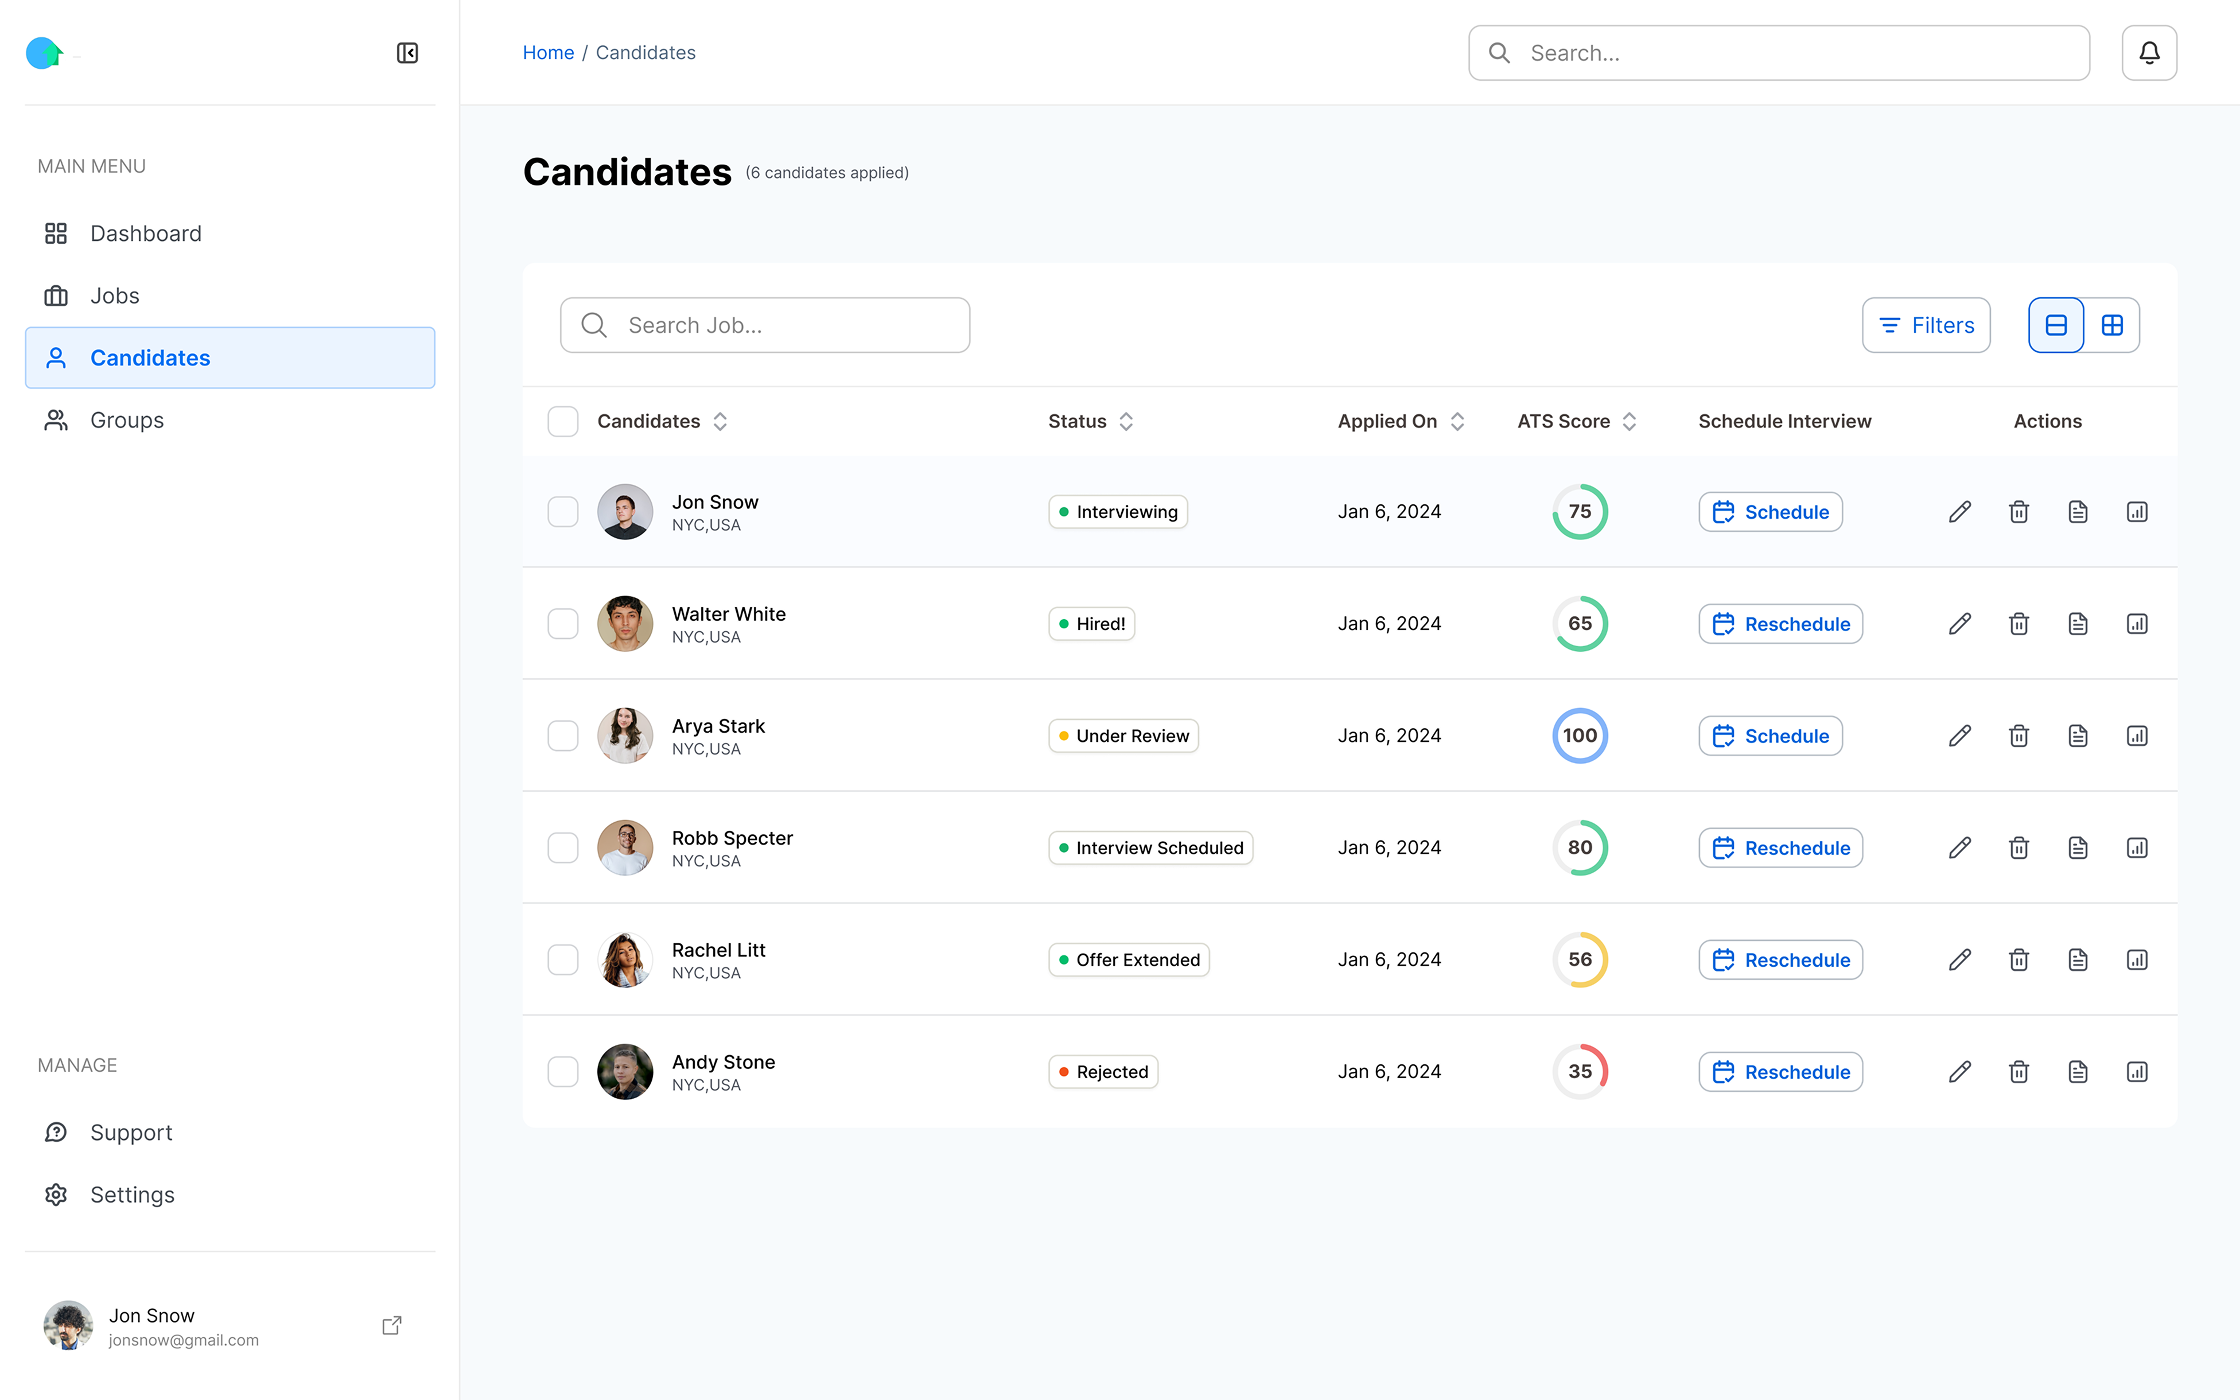
Task: Open the Groups section
Action: [x=126, y=419]
